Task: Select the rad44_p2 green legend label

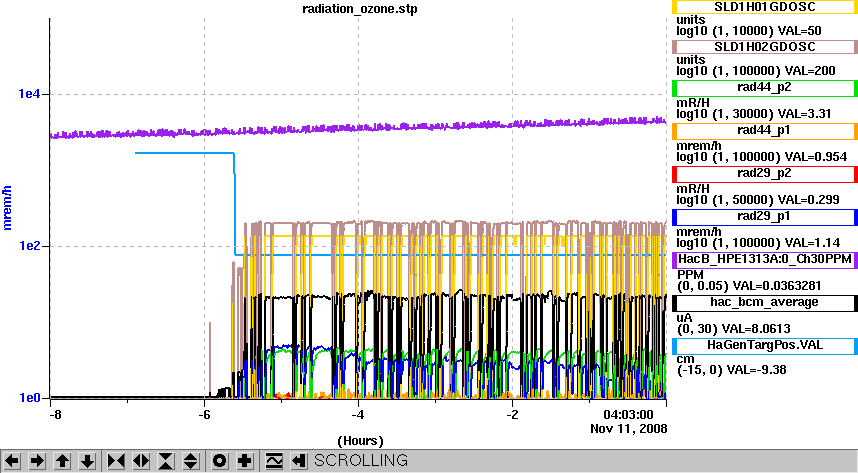Action: 764,88
